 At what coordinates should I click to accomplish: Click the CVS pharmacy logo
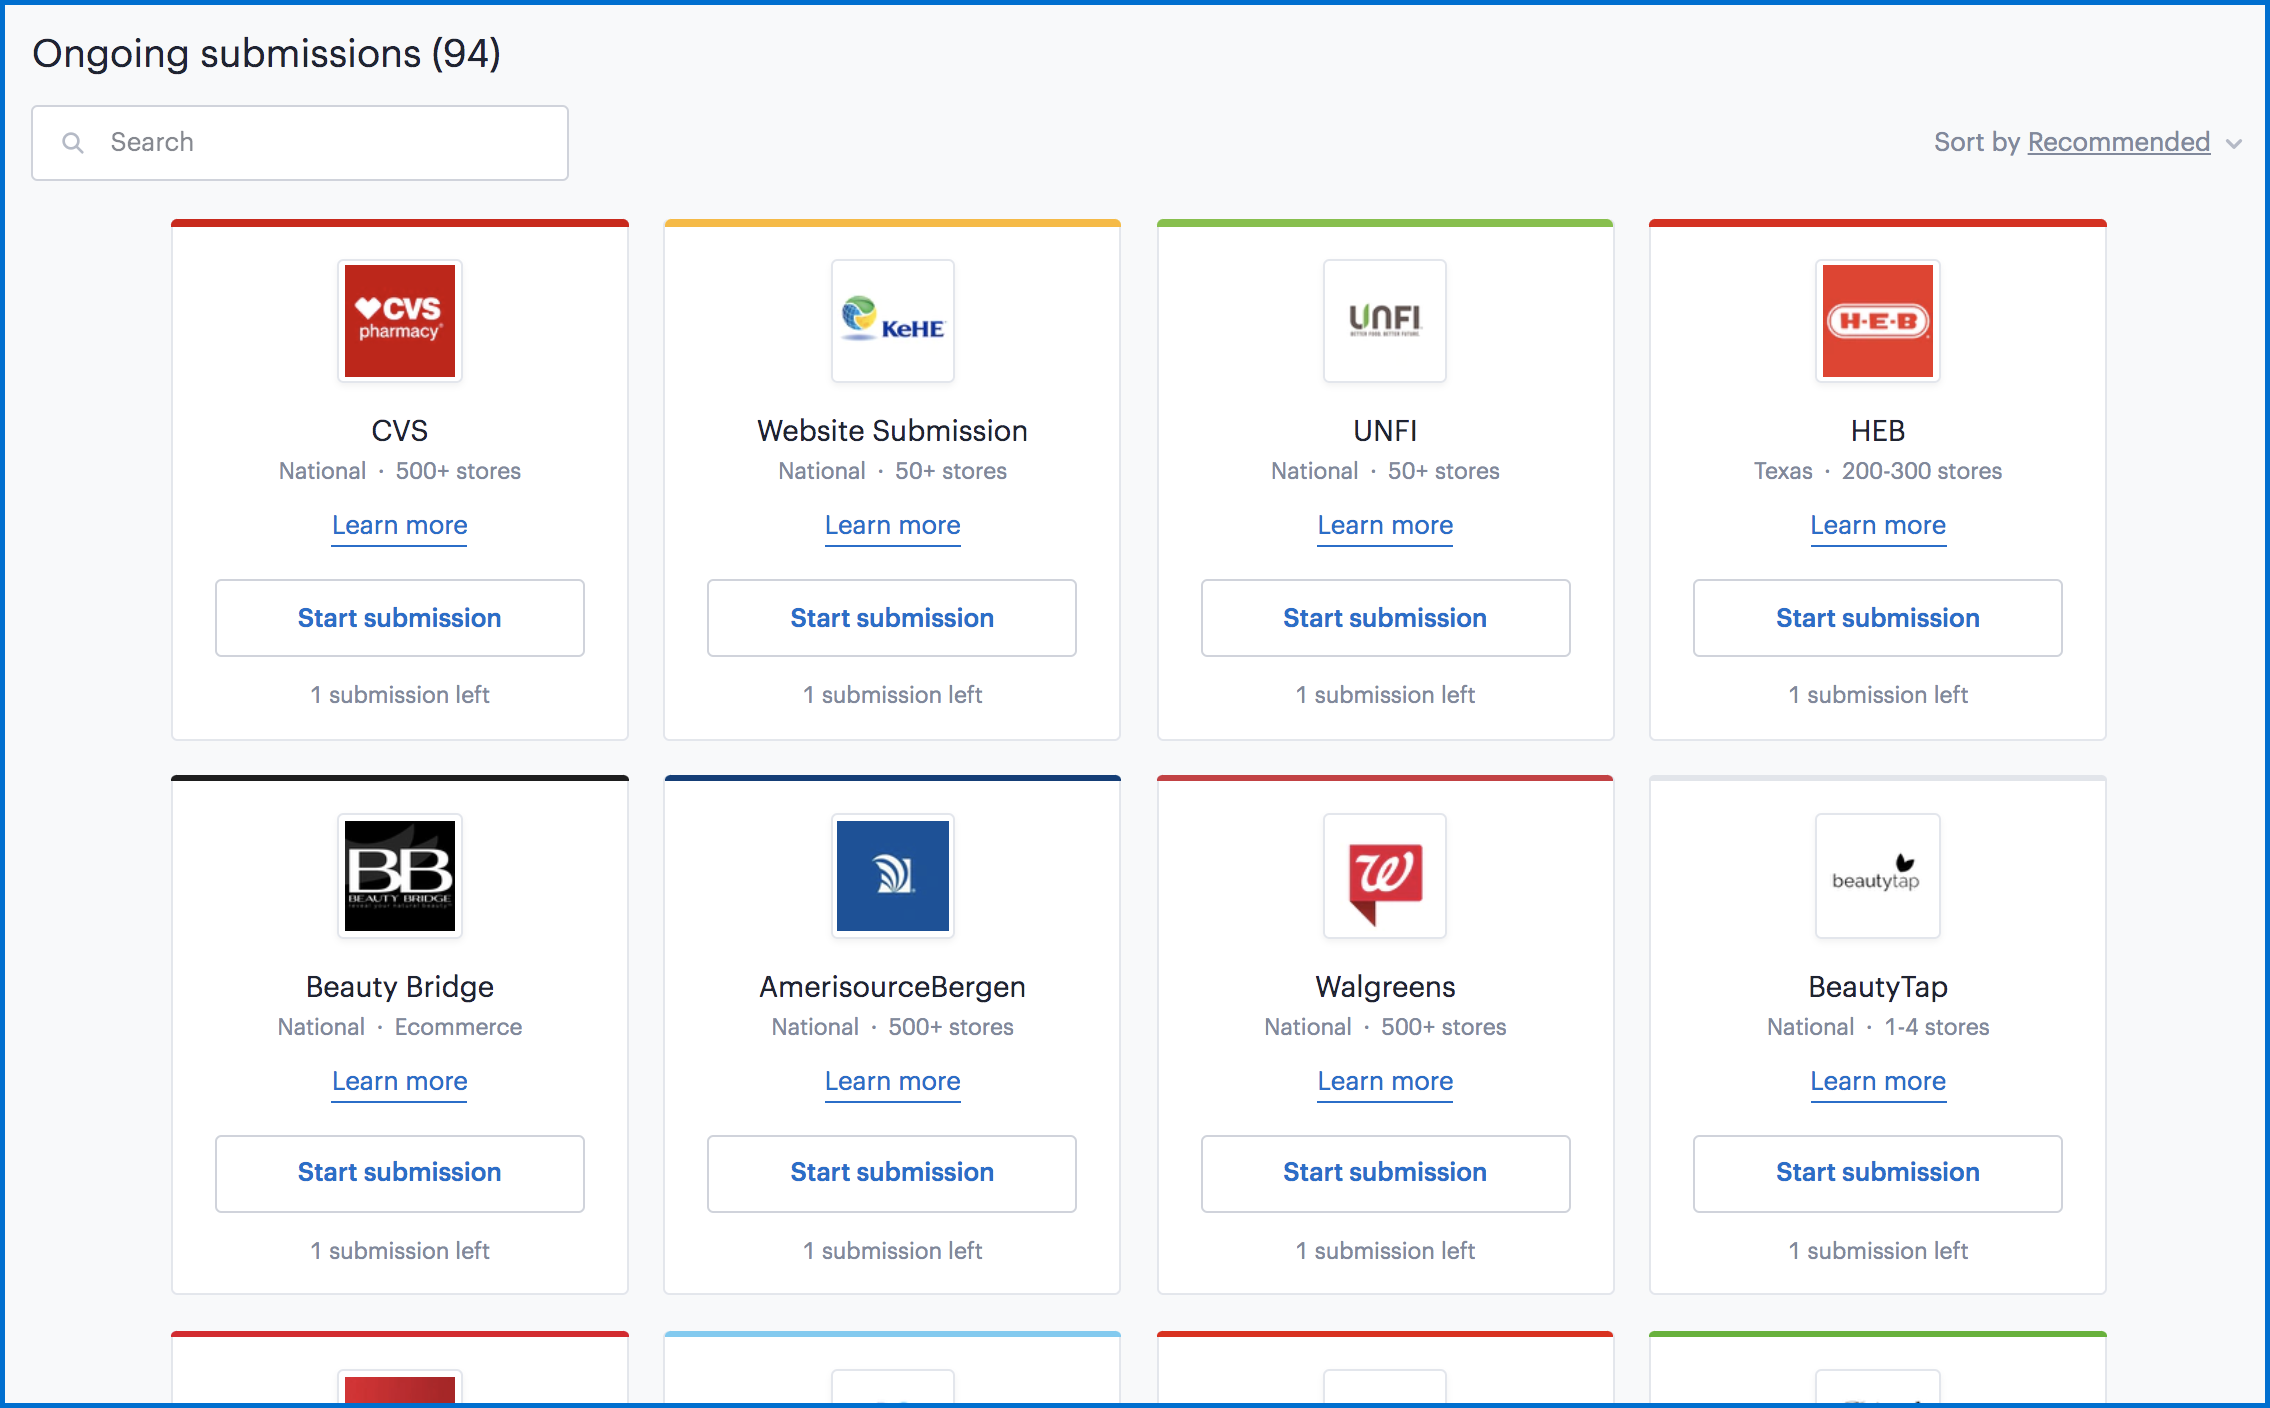tap(400, 321)
